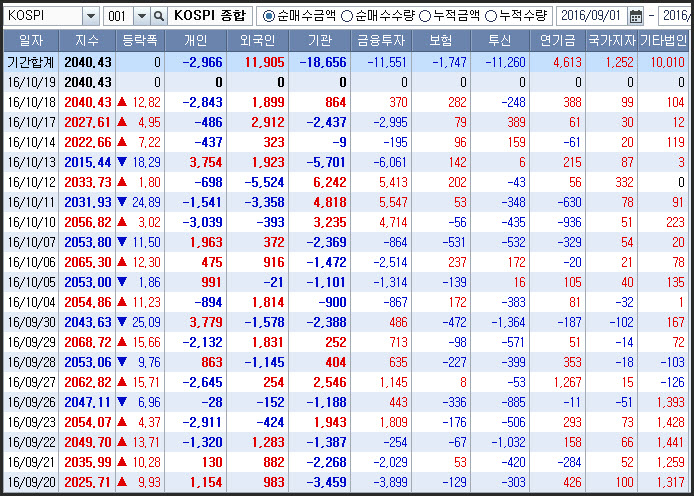Click the 국가지자 value 332
The height and width of the screenshot is (496, 694).
tap(624, 182)
